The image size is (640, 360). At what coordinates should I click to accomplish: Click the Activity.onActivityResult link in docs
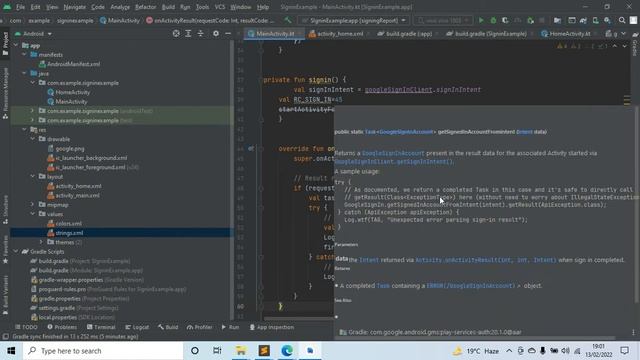coord(486,260)
